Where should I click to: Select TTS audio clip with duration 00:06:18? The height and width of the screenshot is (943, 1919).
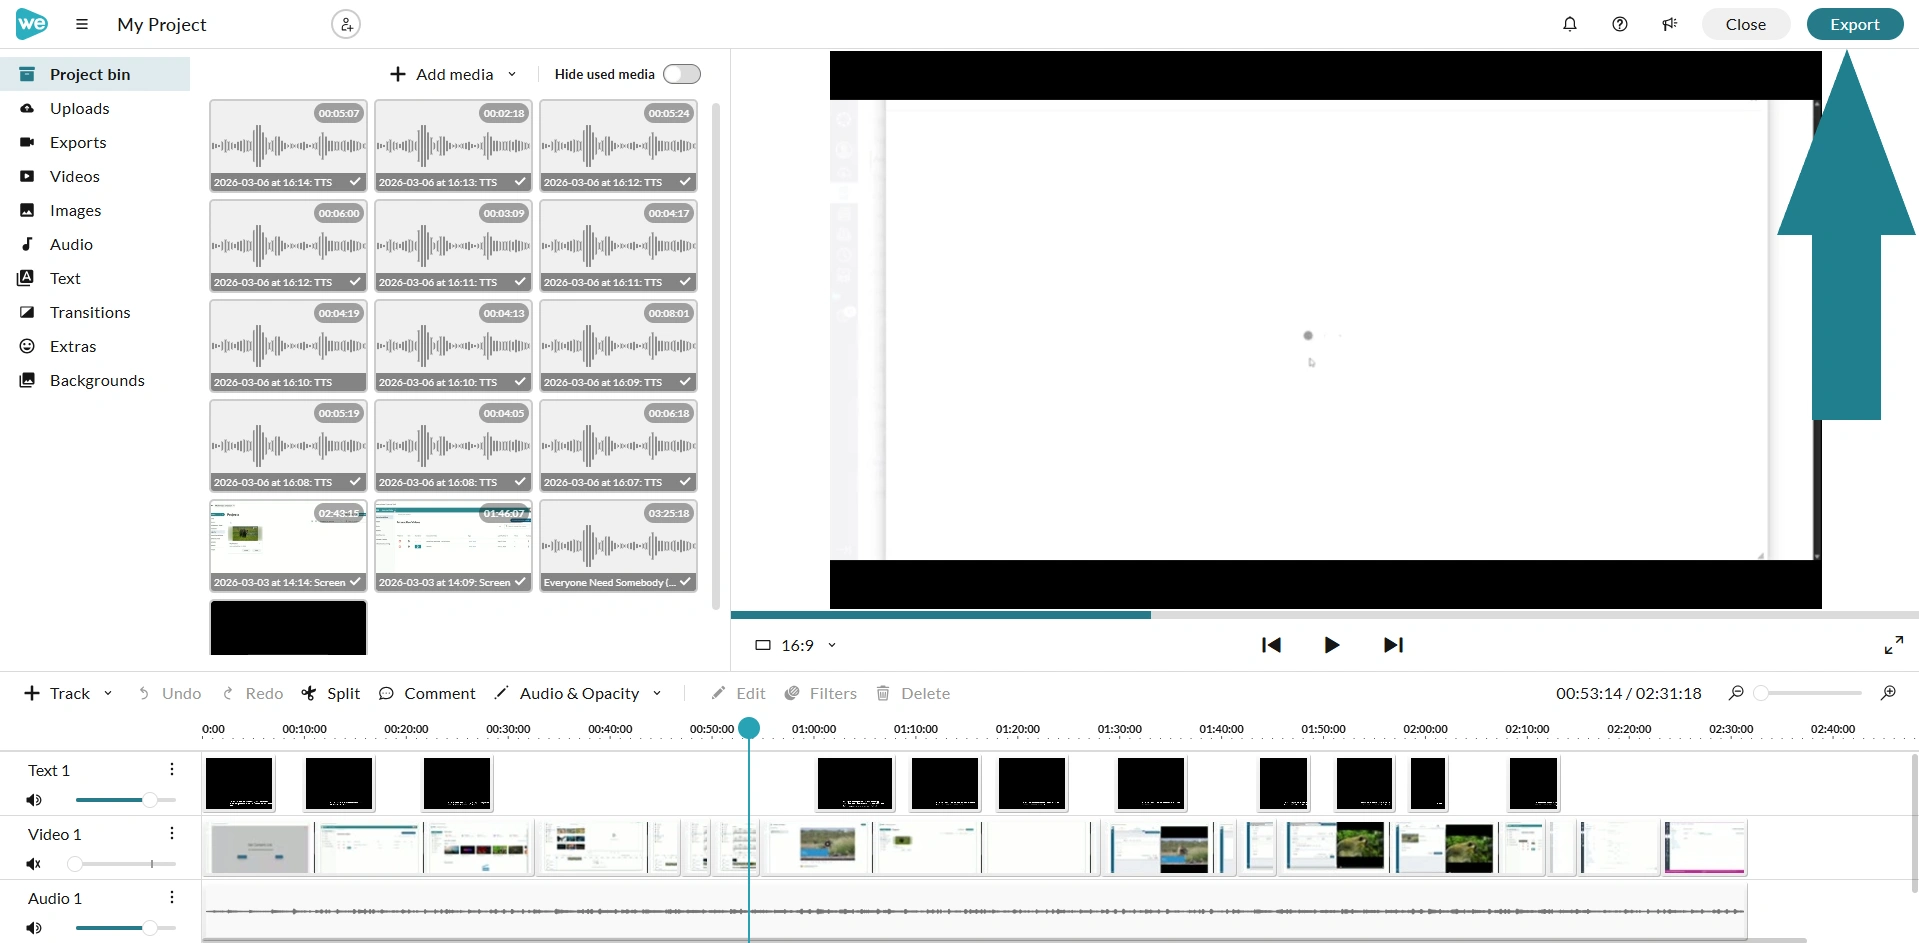coord(618,445)
